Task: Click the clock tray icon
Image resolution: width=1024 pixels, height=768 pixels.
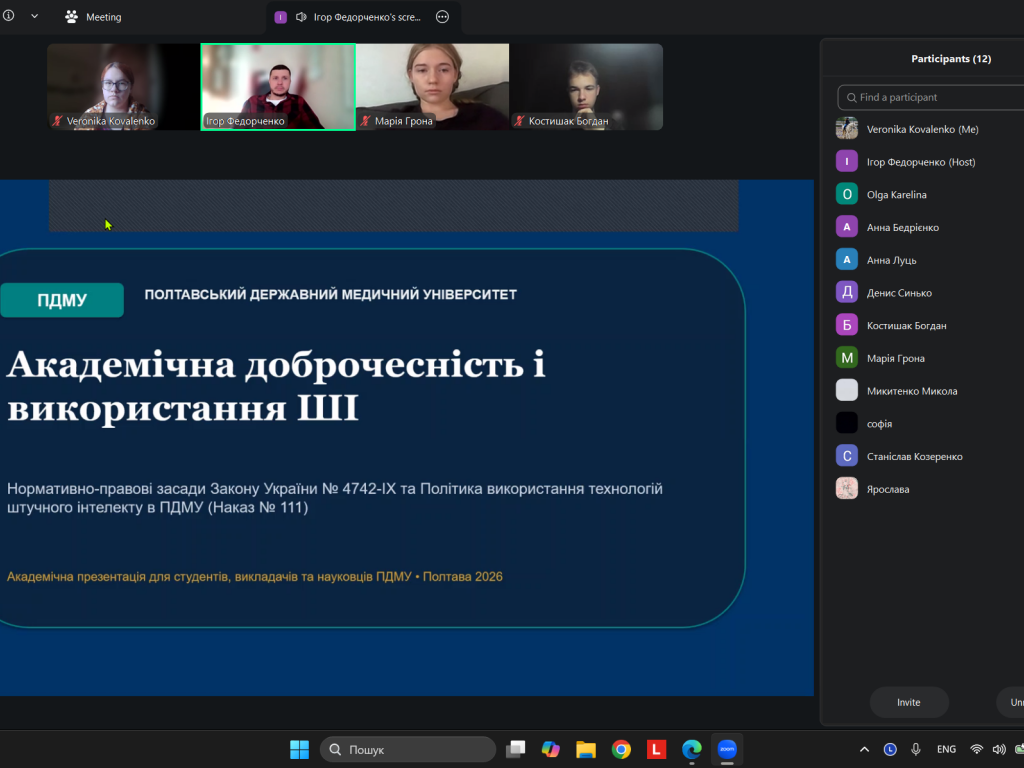Action: coord(889,750)
